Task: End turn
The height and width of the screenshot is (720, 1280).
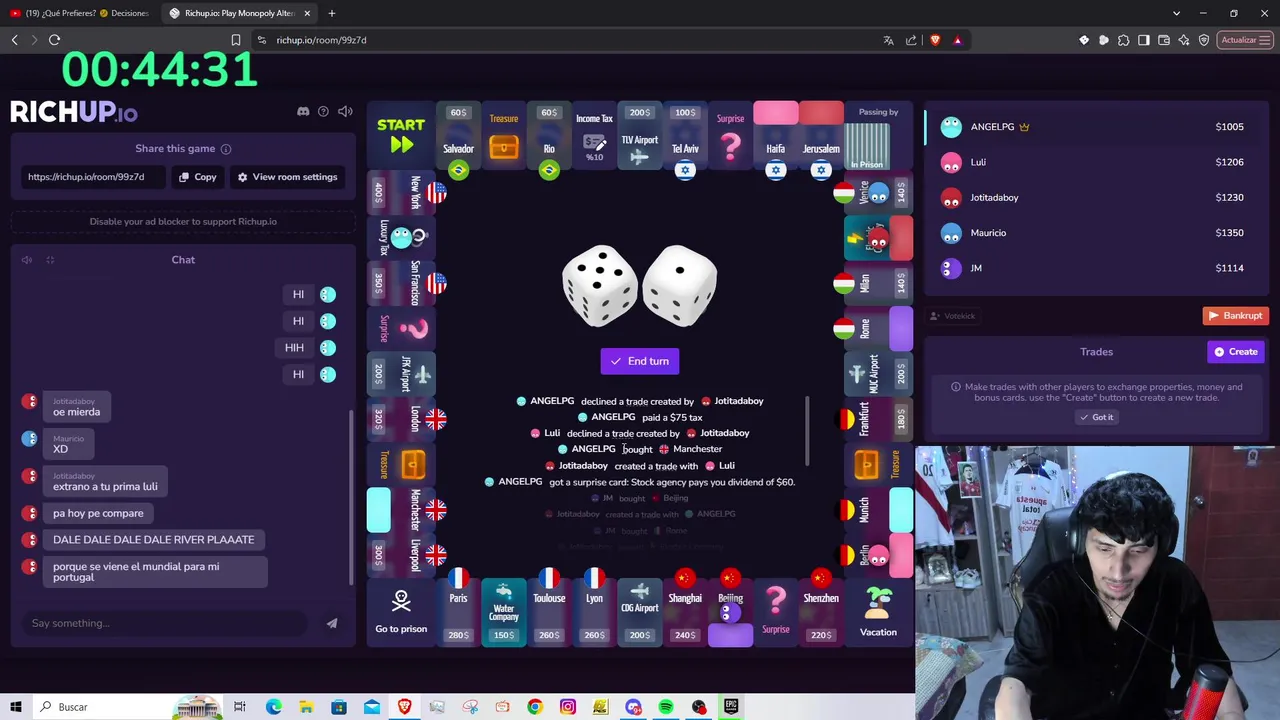Action: coord(640,361)
